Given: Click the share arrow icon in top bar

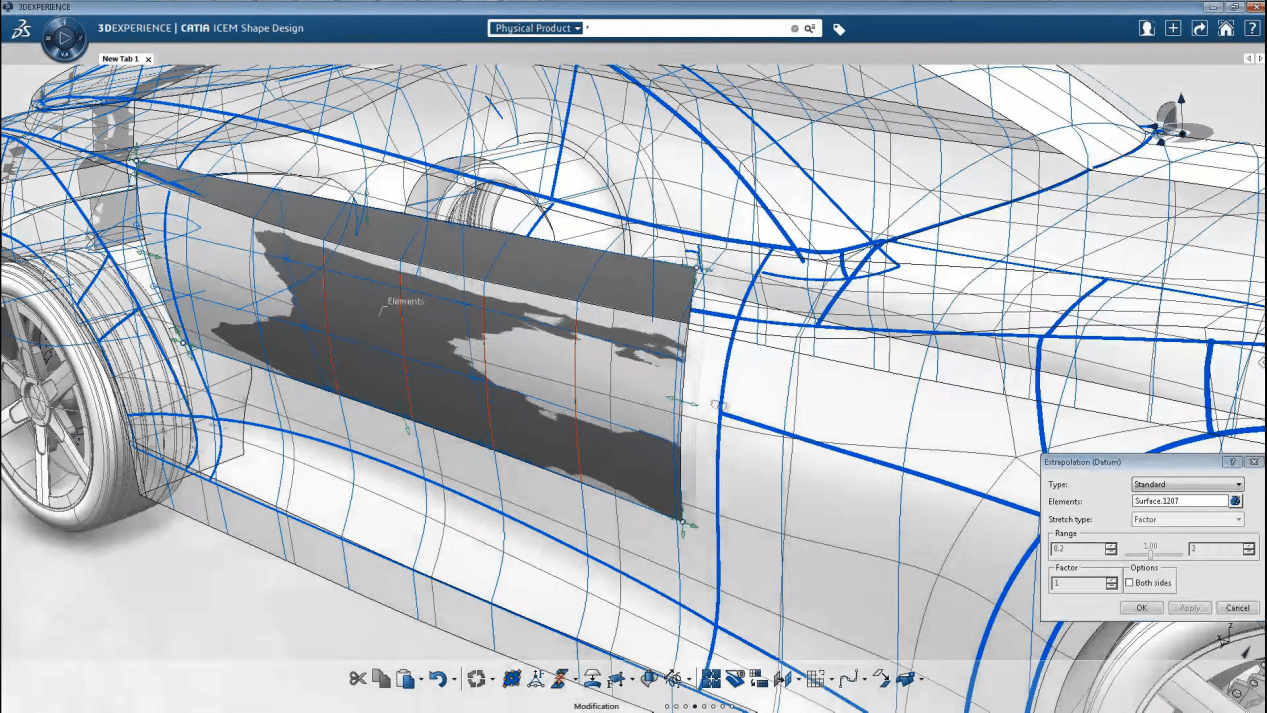Looking at the screenshot, I should (1200, 29).
